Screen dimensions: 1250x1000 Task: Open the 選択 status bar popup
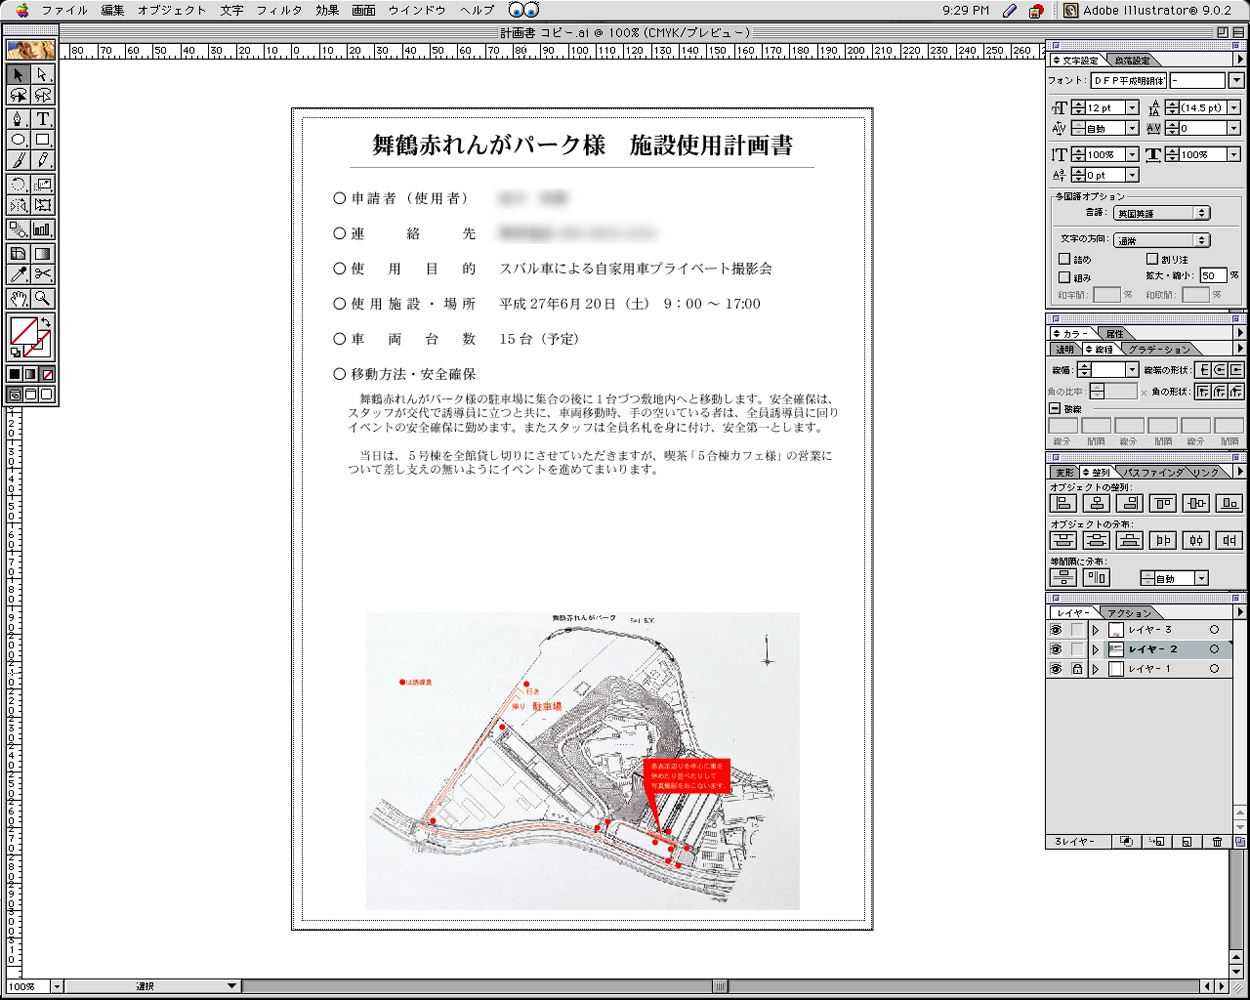152,986
